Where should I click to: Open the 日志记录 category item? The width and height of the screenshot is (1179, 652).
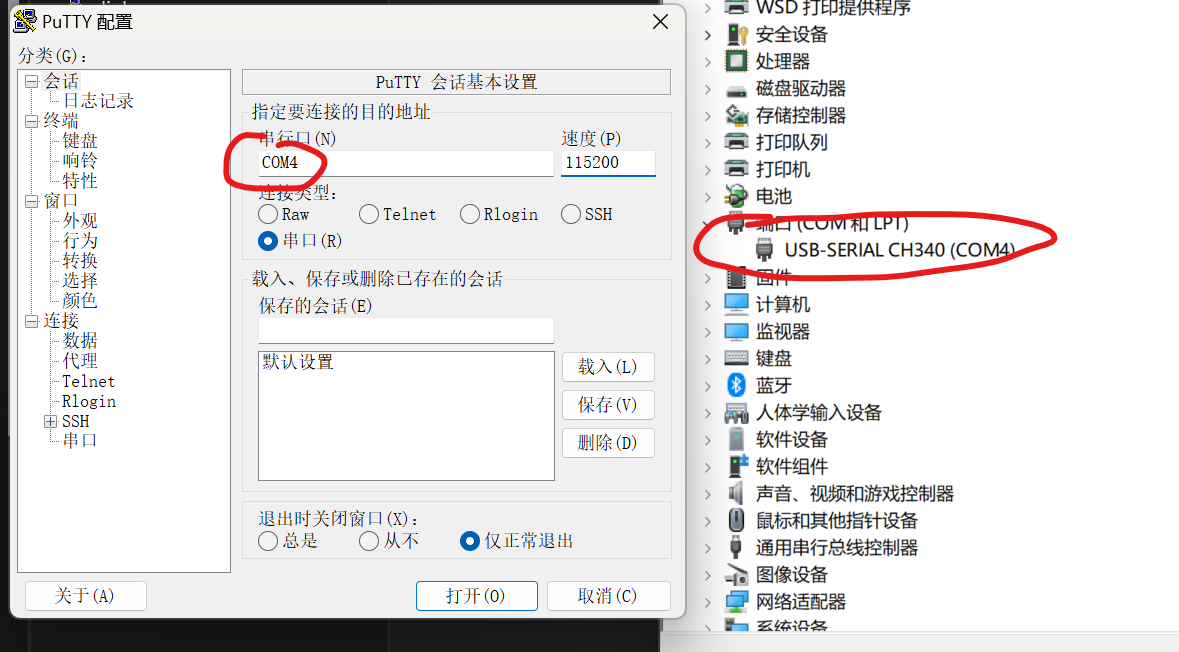(x=98, y=101)
